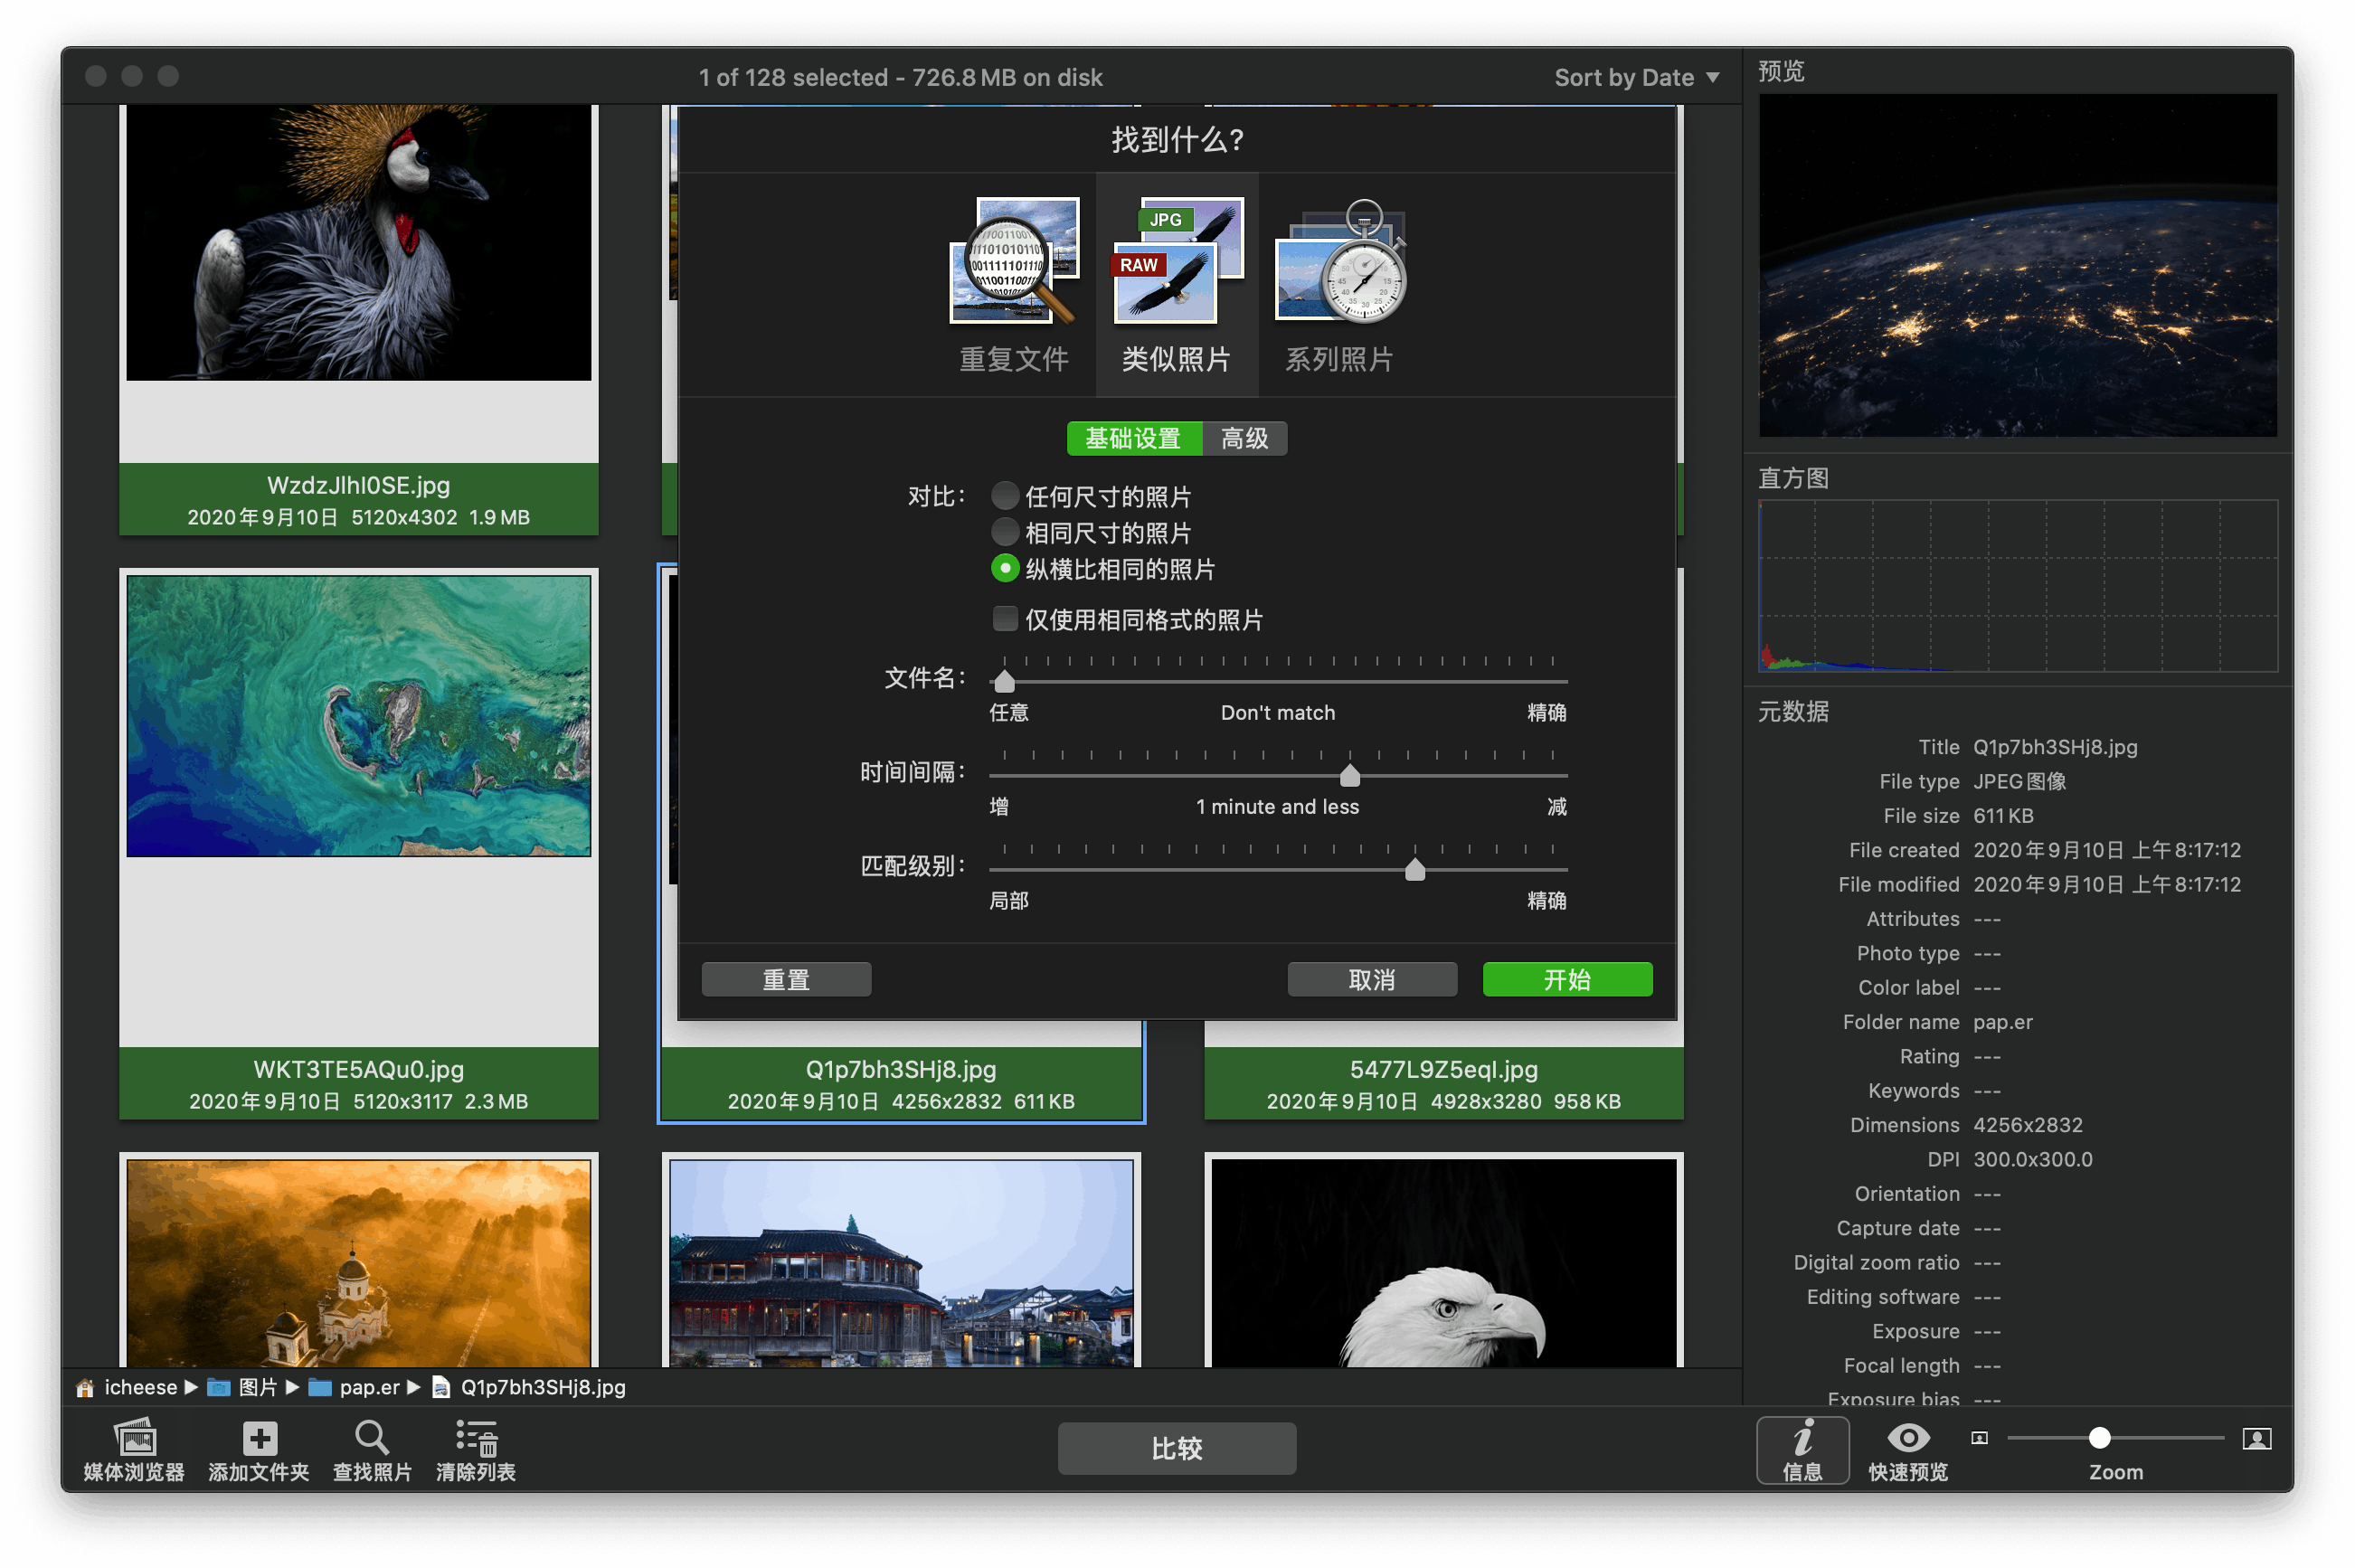Click the match level (匹配级别) slider handle

[x=1414, y=870]
